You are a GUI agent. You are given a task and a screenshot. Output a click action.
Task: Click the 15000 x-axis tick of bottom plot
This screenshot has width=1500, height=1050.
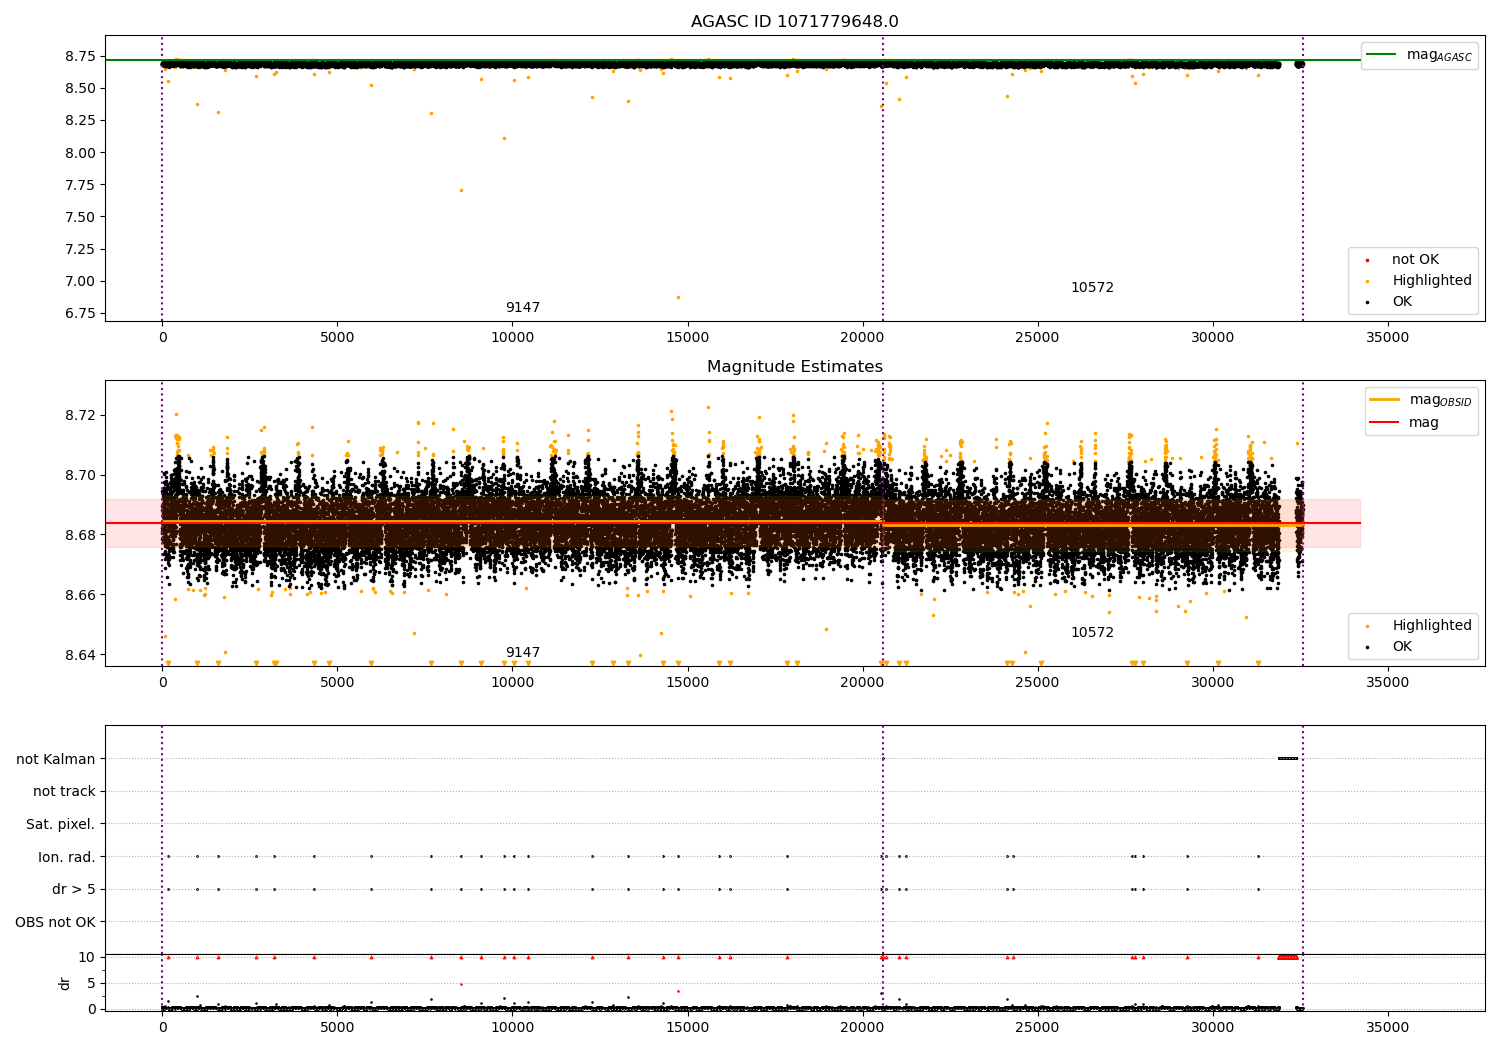tap(687, 1026)
